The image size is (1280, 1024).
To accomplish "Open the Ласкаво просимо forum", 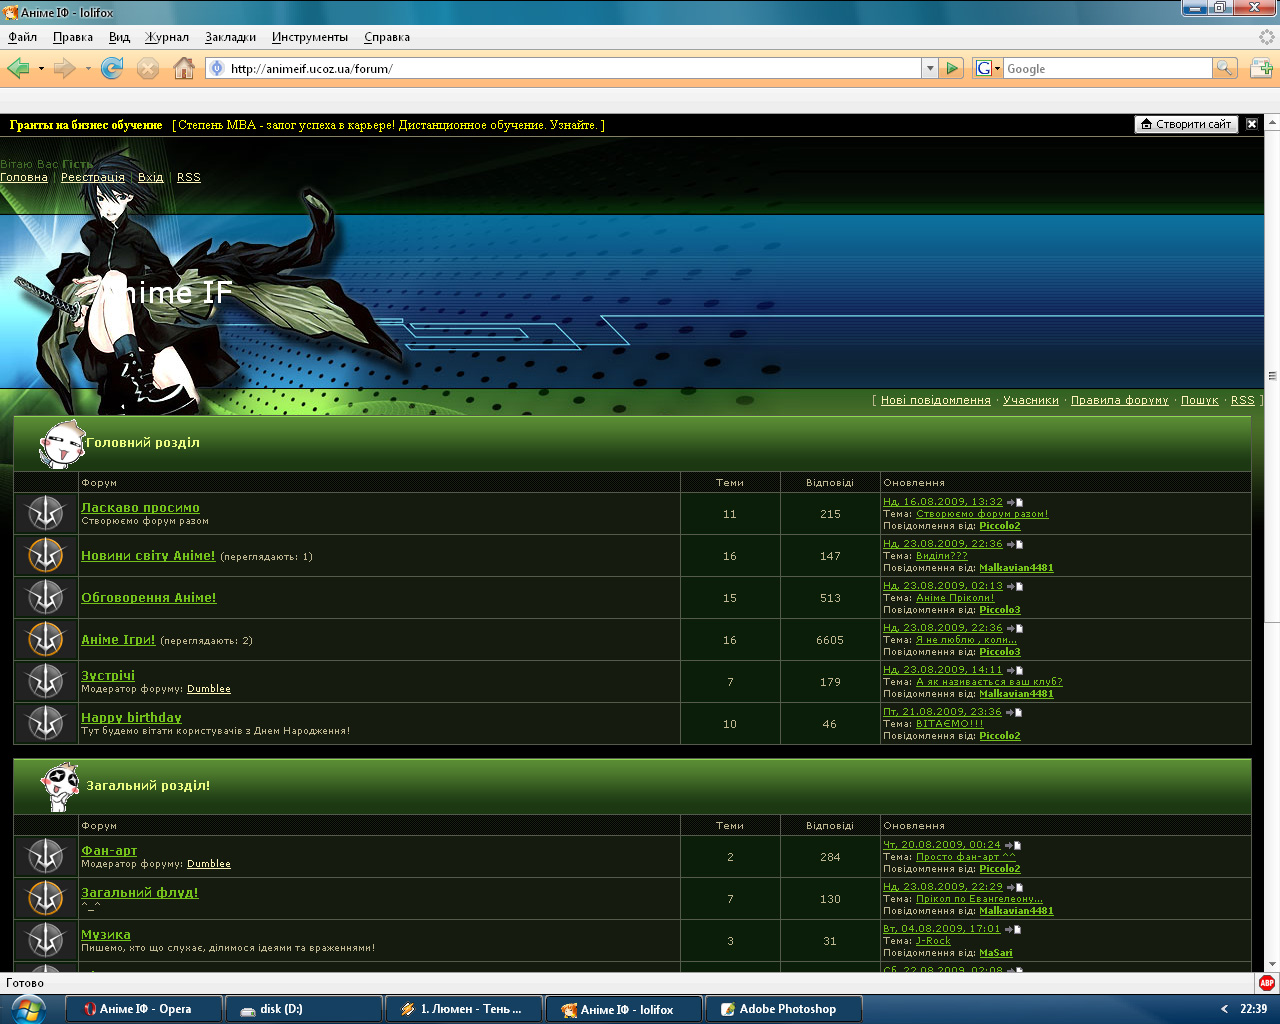I will pos(140,508).
